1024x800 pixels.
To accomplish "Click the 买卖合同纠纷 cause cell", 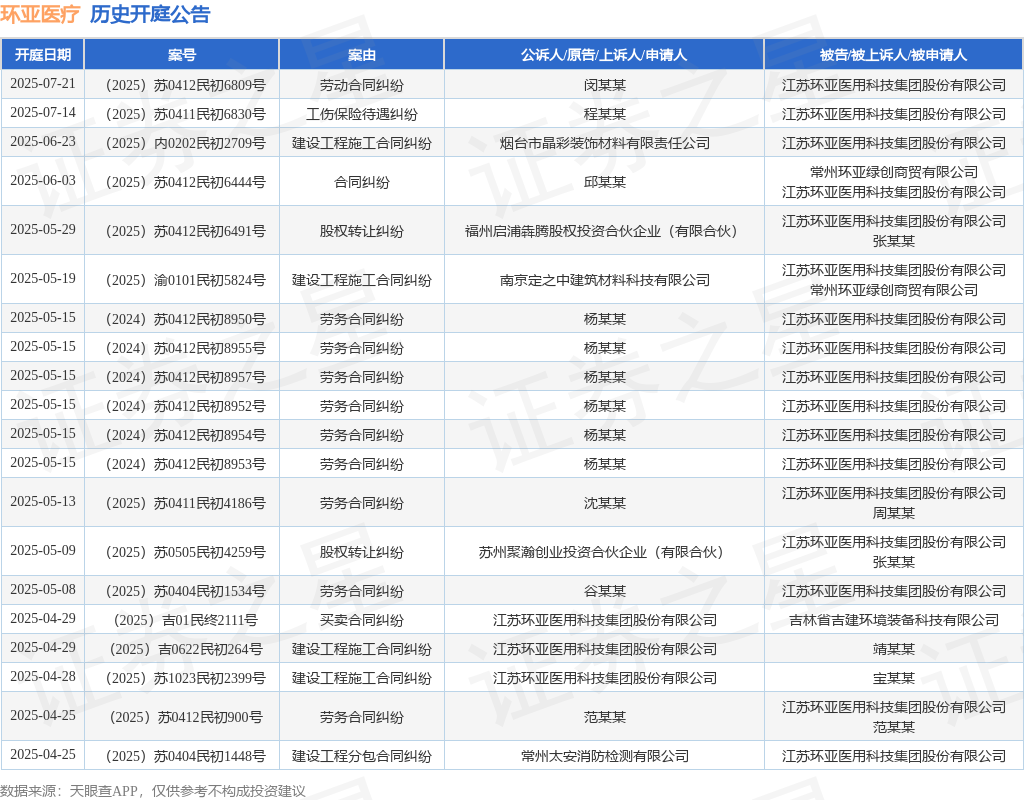I will (x=361, y=620).
